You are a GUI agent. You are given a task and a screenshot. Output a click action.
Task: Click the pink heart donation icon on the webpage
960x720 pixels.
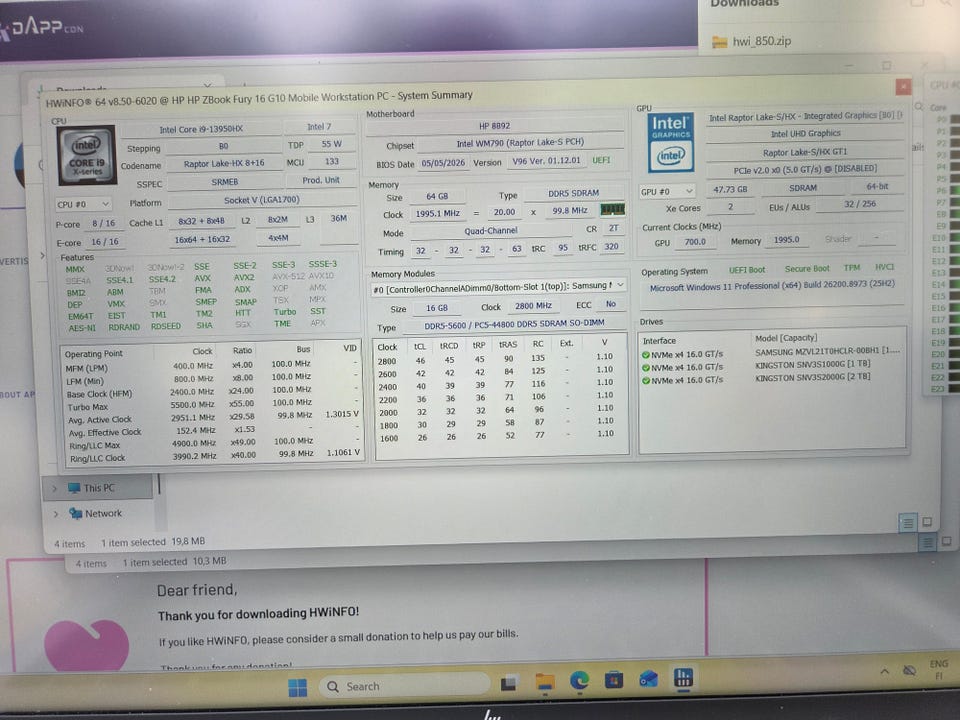(x=86, y=644)
